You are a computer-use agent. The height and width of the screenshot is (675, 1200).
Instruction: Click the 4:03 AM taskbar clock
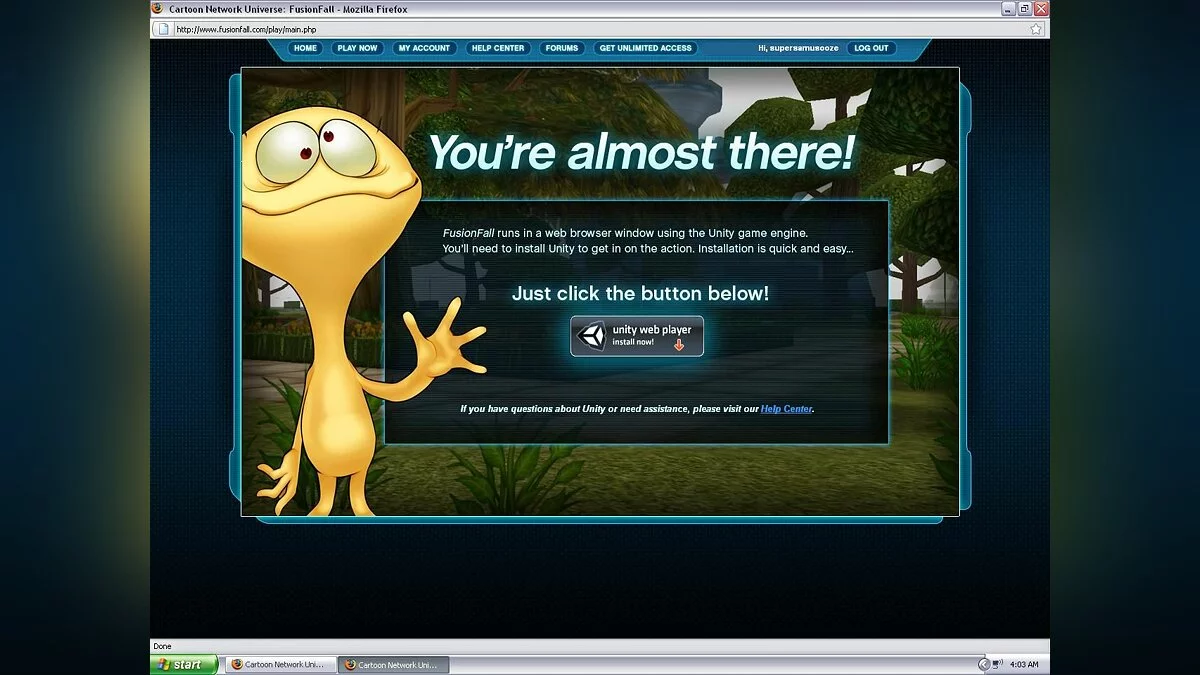point(1024,664)
